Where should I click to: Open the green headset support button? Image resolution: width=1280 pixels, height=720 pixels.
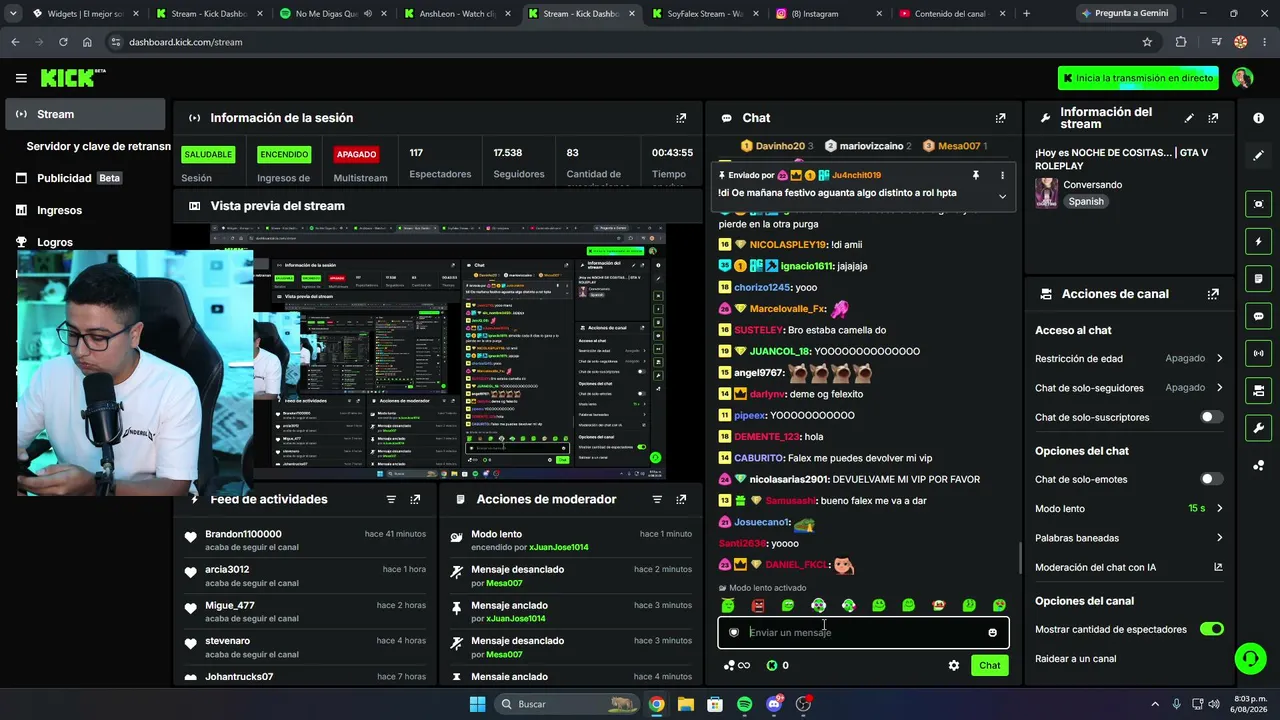click(1250, 658)
